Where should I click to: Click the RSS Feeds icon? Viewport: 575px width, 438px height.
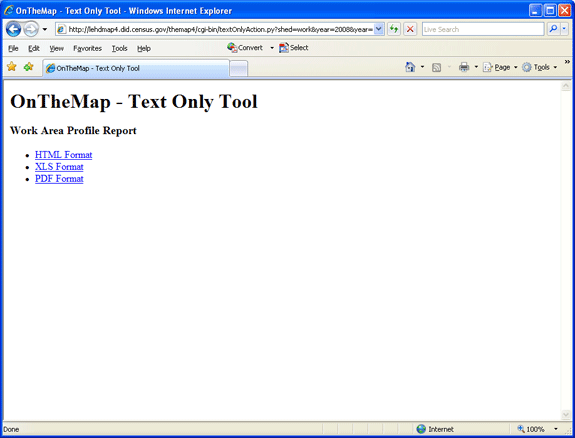coord(436,67)
